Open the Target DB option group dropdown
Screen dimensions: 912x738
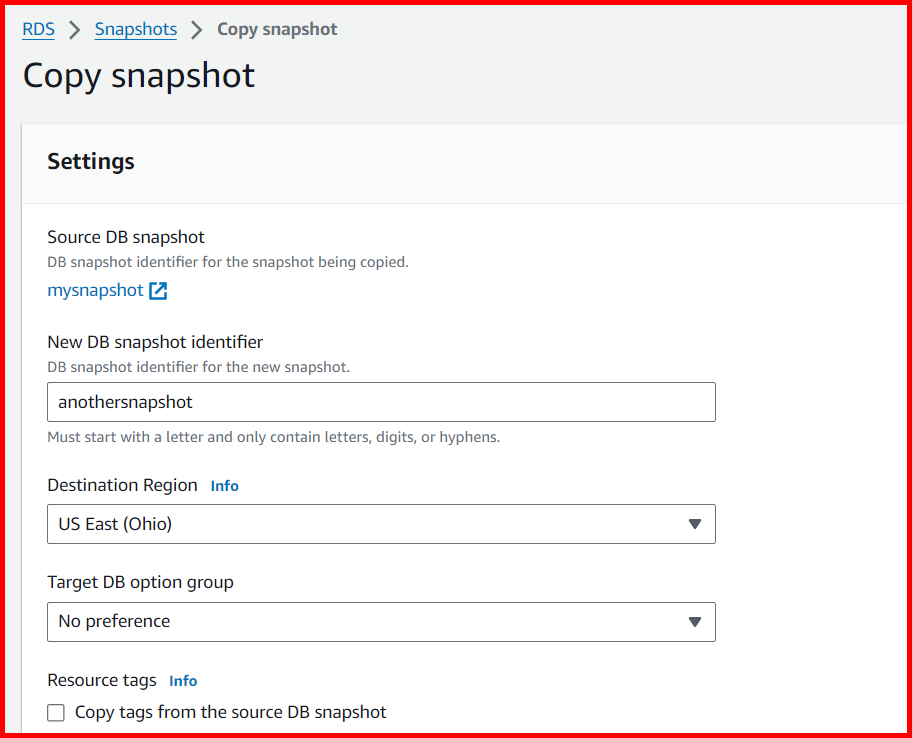pos(380,621)
